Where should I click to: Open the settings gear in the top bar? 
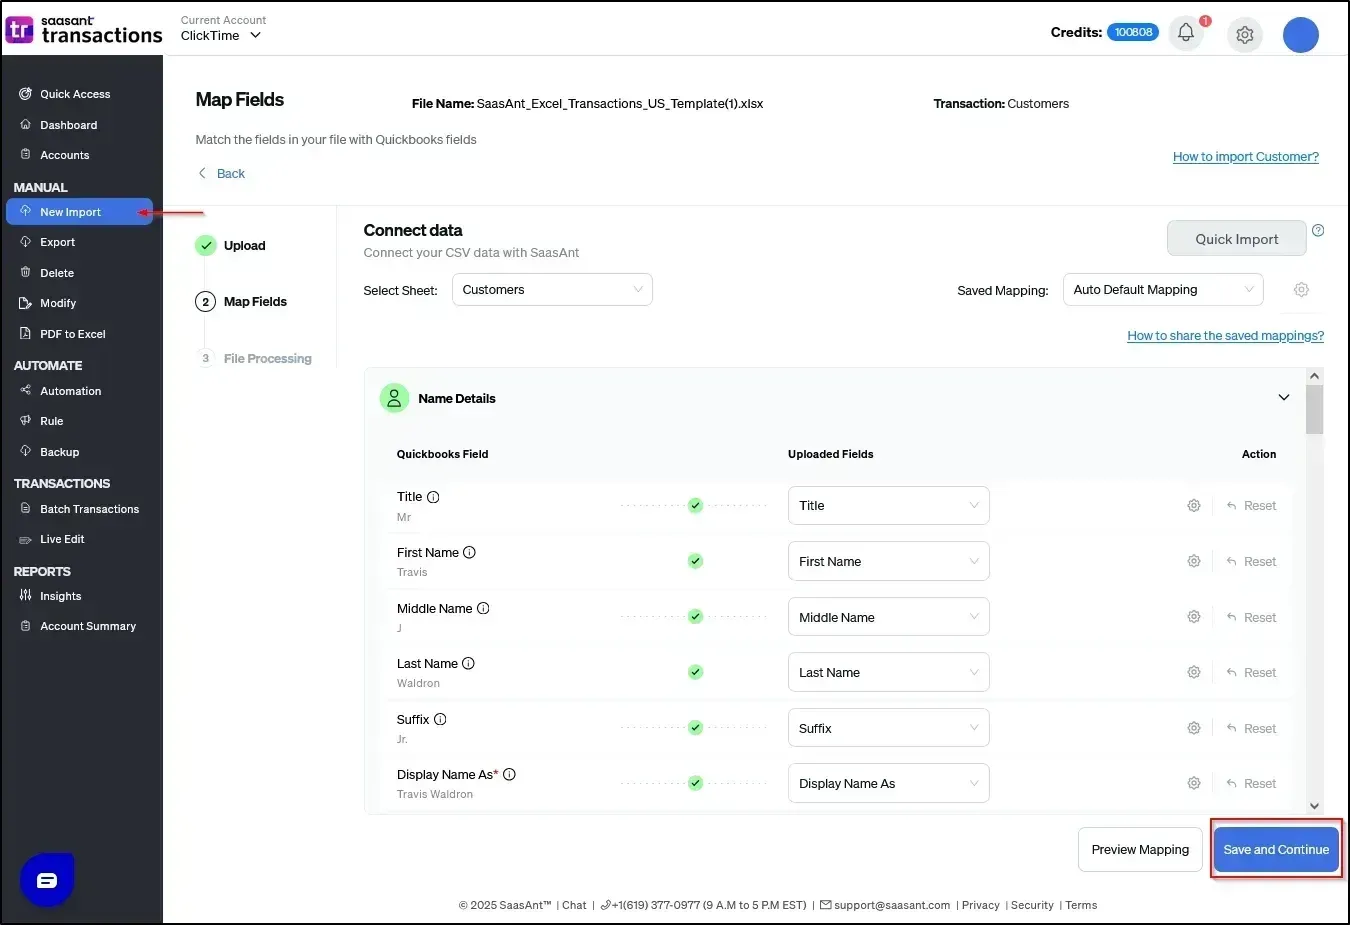(x=1245, y=35)
